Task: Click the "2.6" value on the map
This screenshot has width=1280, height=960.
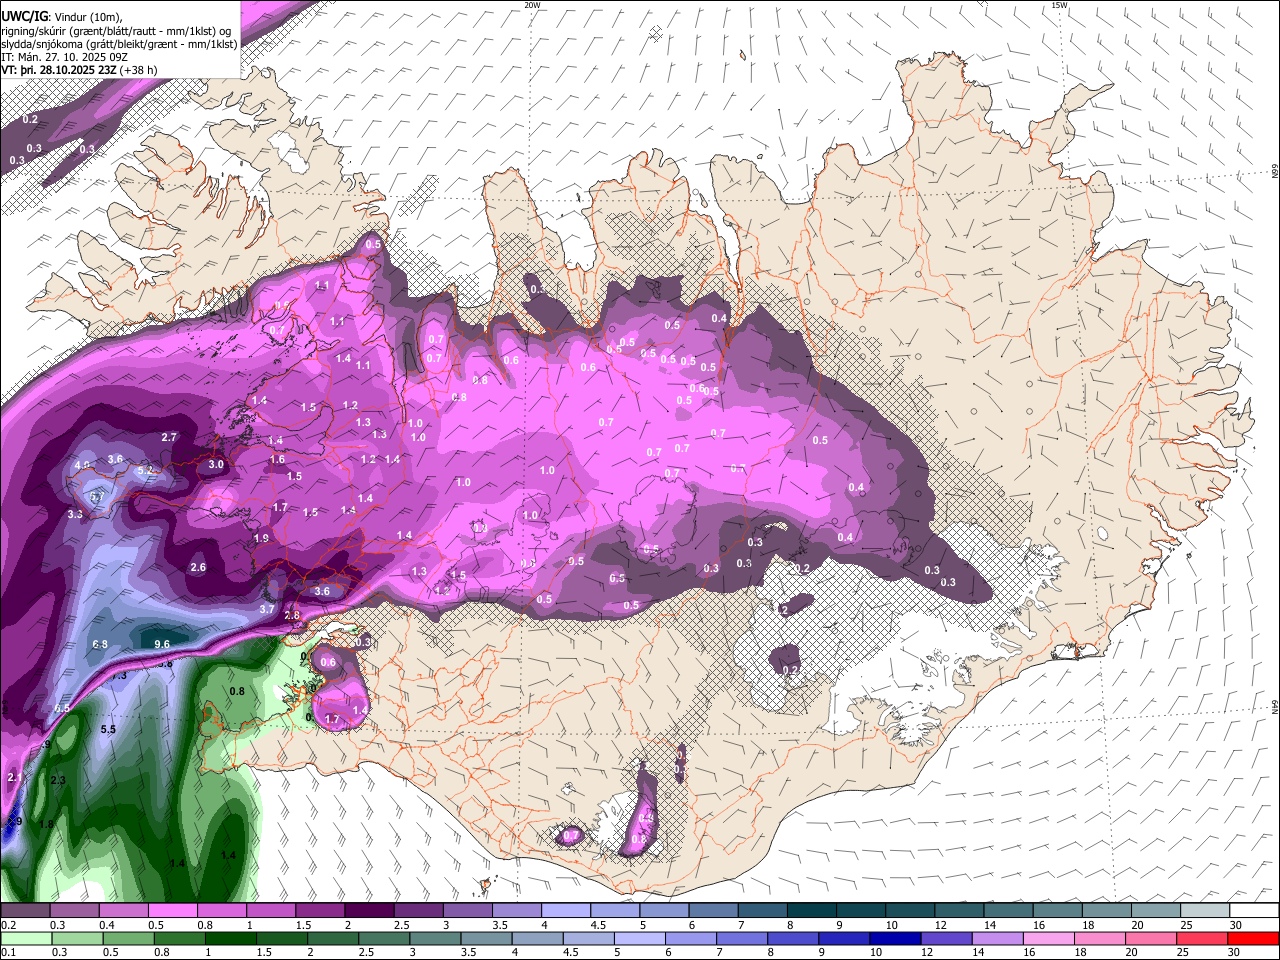Action: pos(198,568)
